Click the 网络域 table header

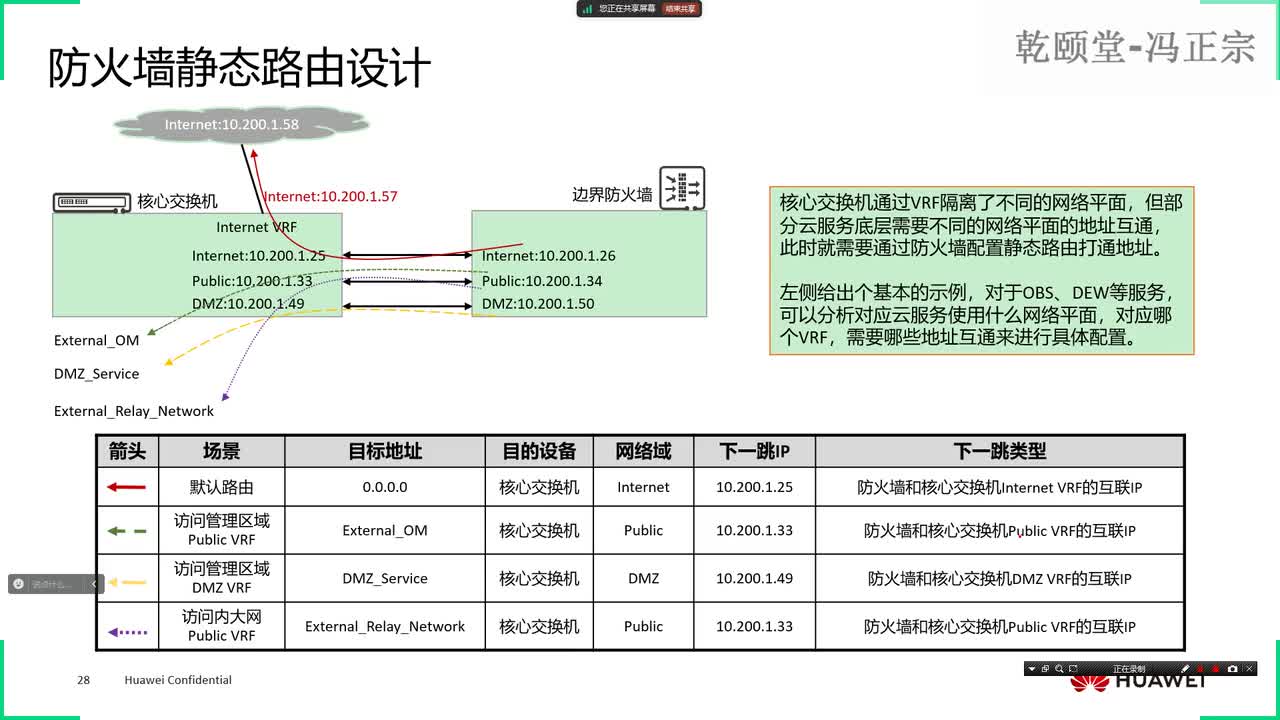tap(643, 451)
